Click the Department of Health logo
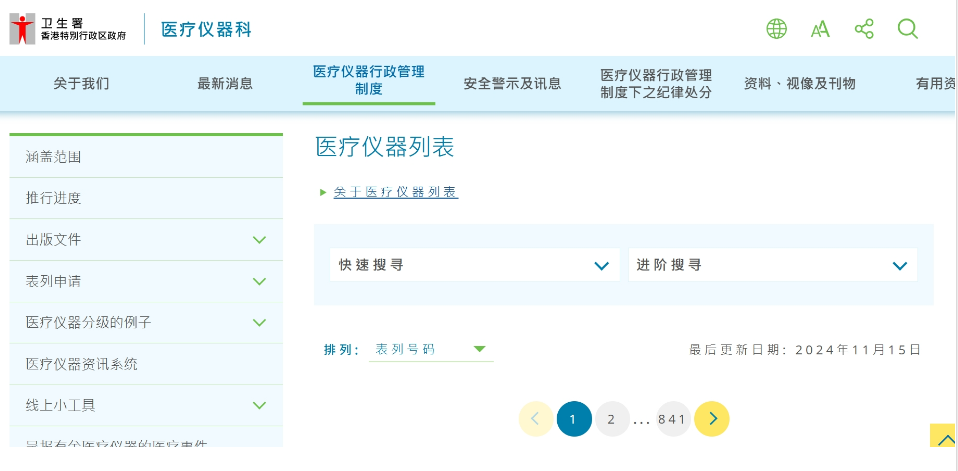 (68, 29)
